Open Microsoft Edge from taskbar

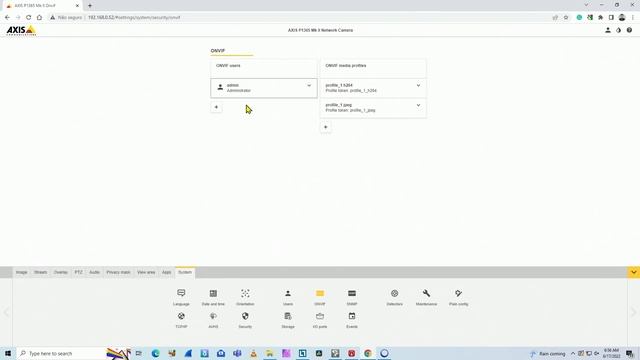[156, 353]
